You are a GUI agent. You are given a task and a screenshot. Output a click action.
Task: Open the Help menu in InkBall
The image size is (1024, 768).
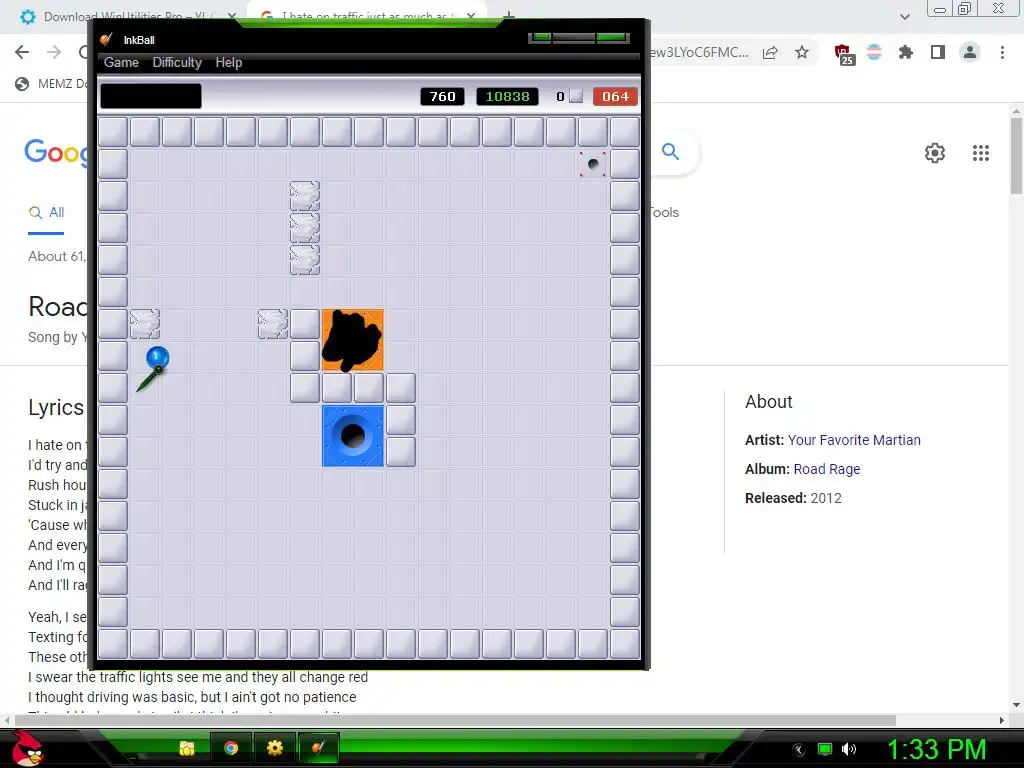coord(229,63)
